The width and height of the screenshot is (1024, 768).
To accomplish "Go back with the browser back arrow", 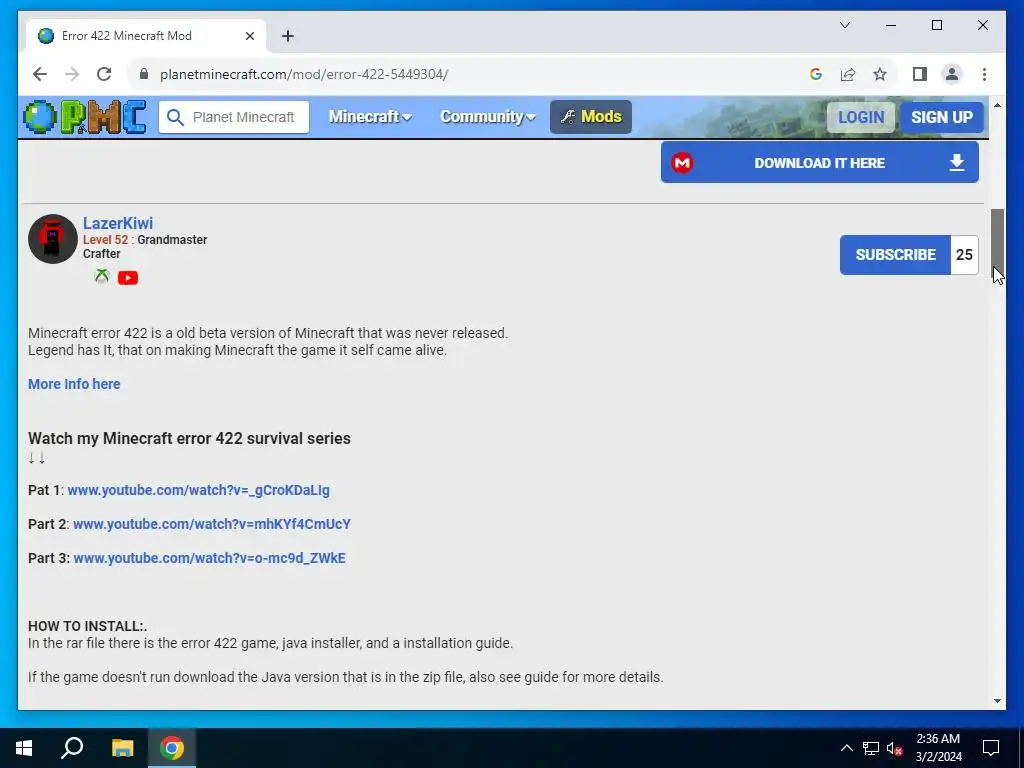I will [40, 74].
